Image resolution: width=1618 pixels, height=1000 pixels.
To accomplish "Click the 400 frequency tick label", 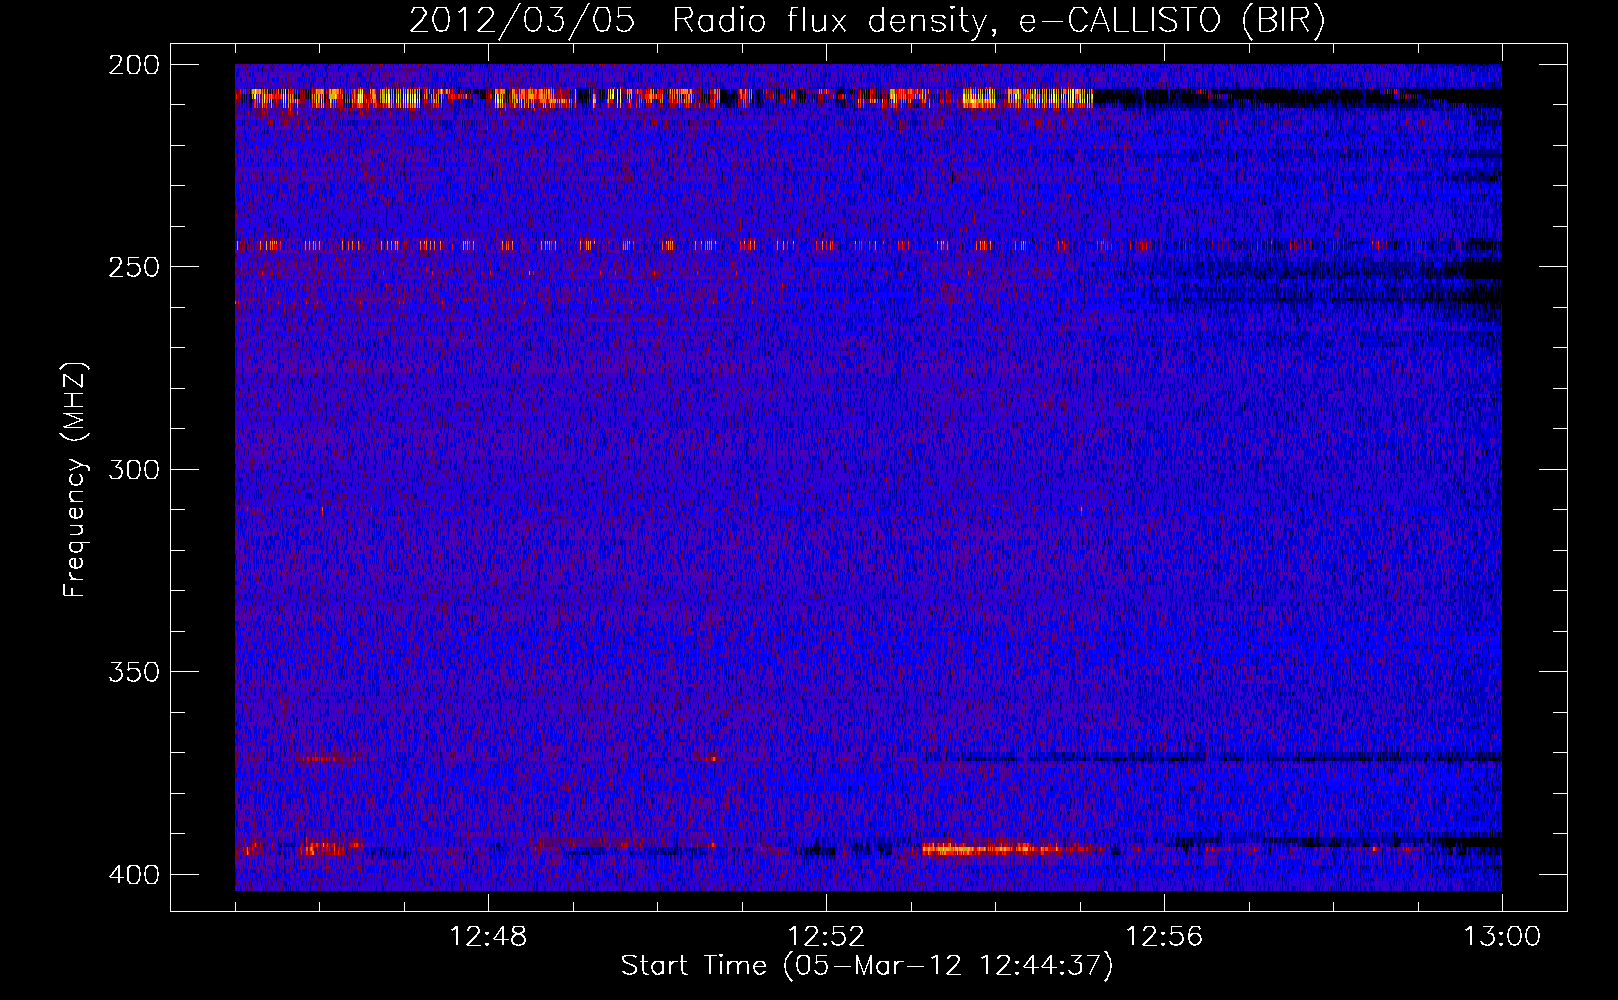I will pos(134,875).
